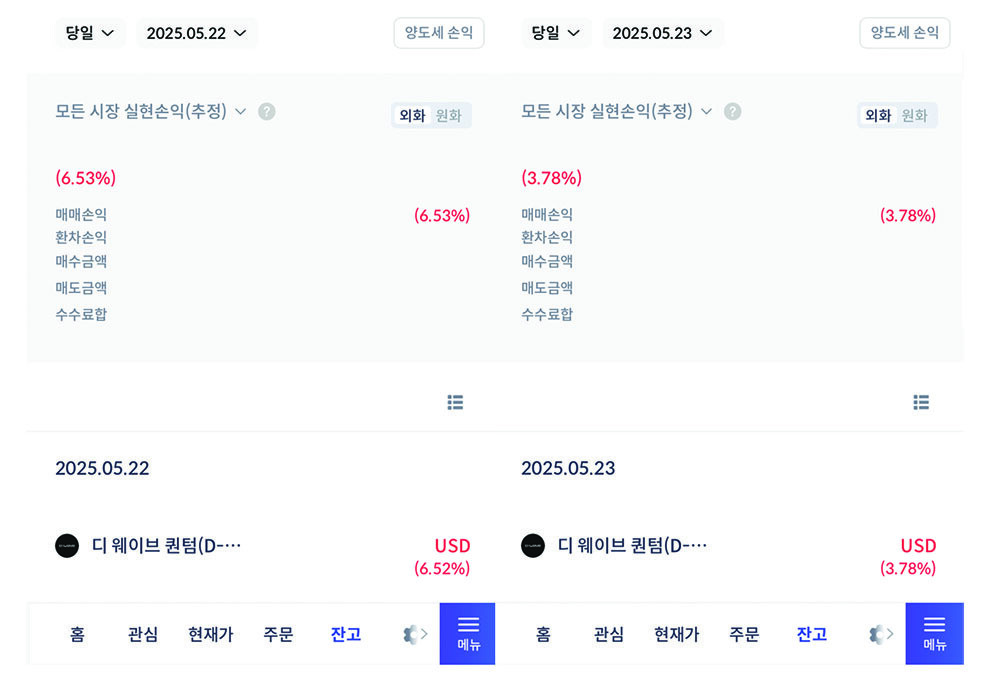Click the settings gear icon in right navigation bar
Image resolution: width=992 pixels, height=673 pixels.
click(x=877, y=634)
